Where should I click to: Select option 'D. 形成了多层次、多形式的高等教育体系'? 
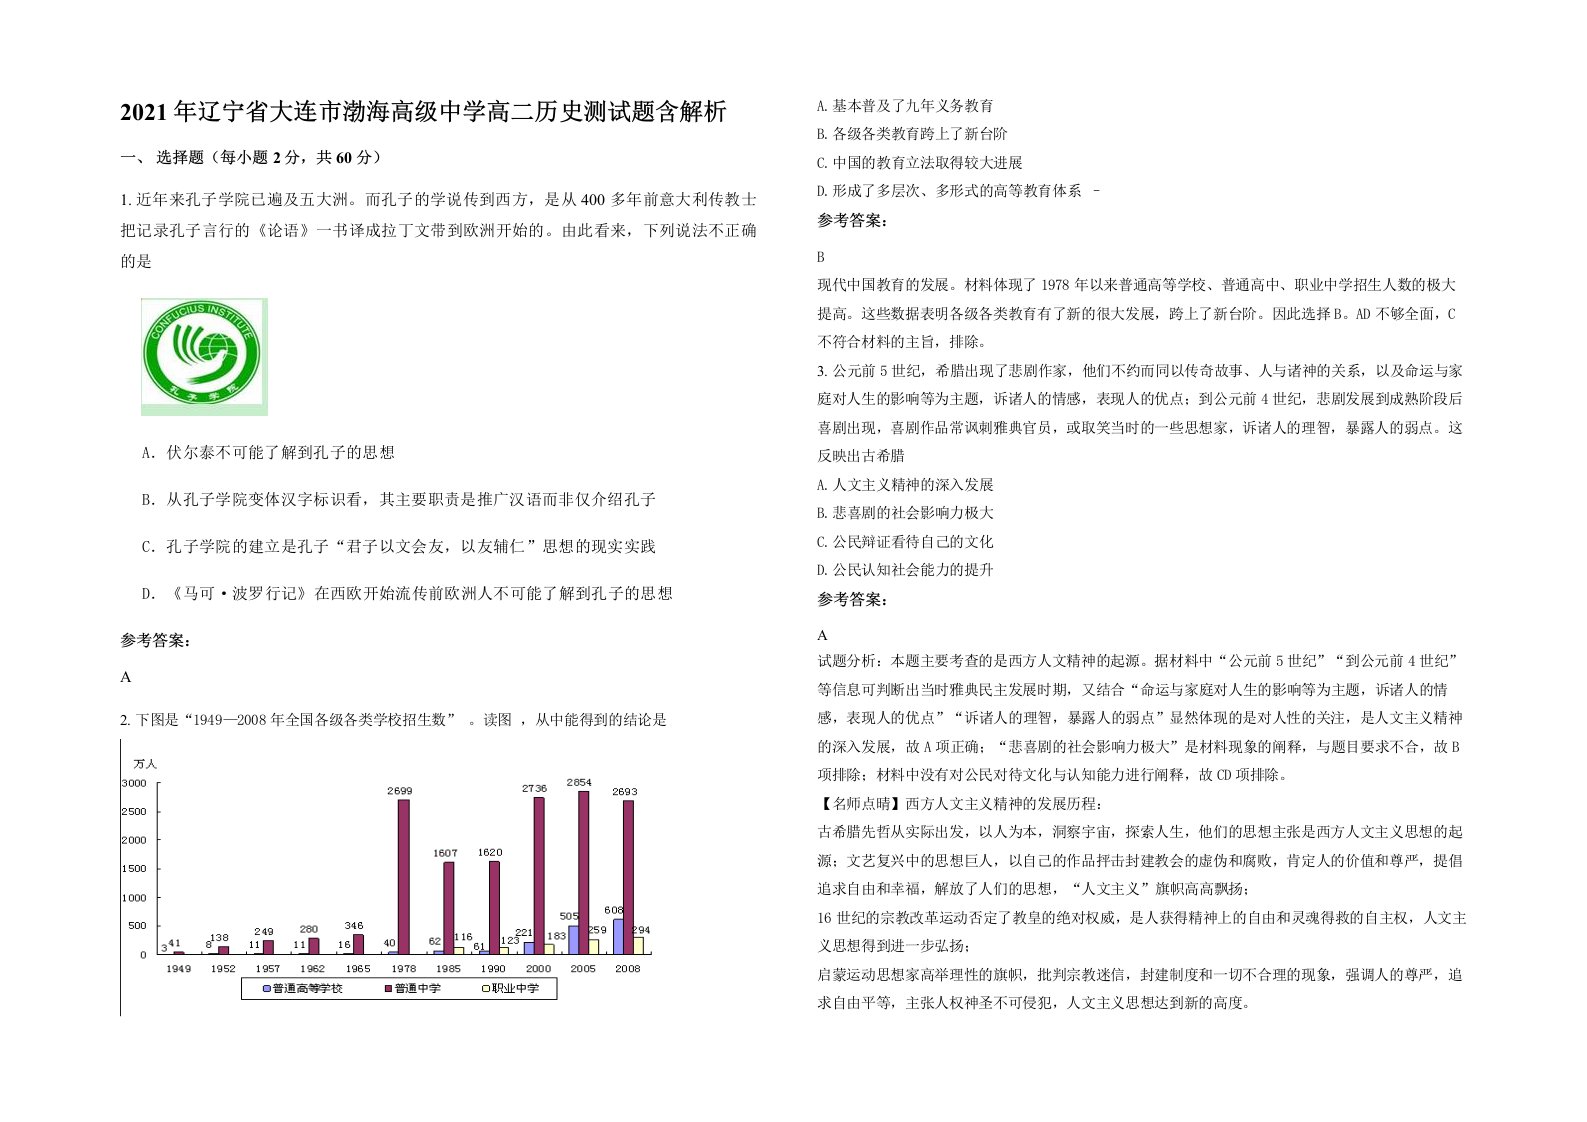tap(949, 190)
